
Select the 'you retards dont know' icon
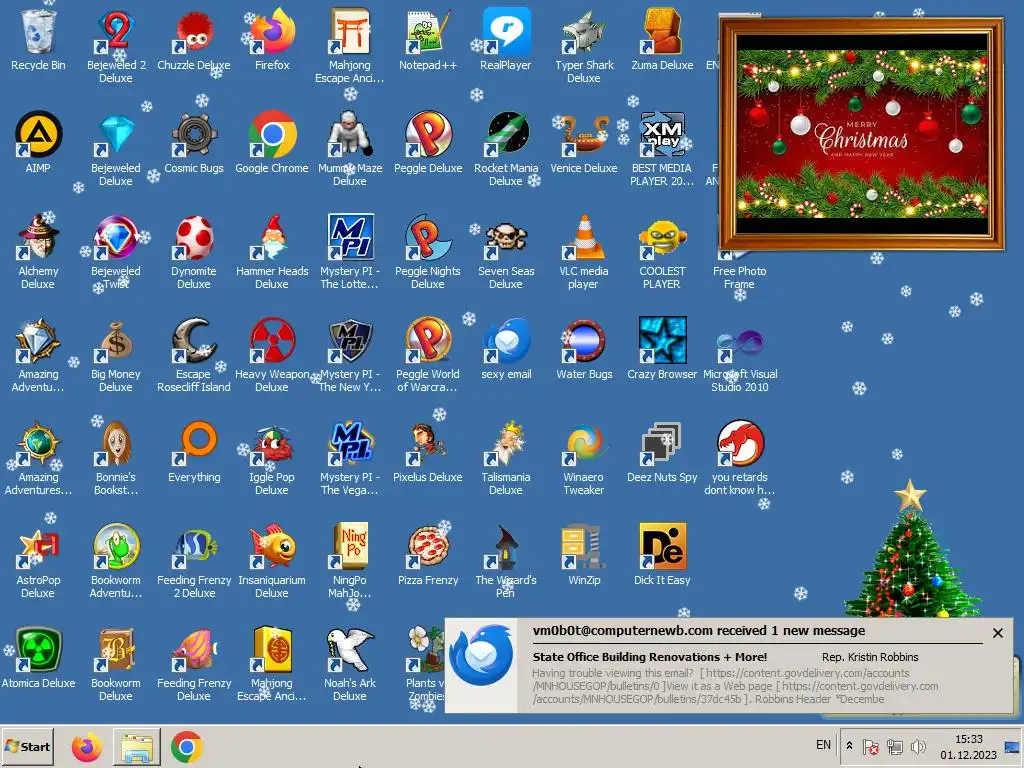740,458
